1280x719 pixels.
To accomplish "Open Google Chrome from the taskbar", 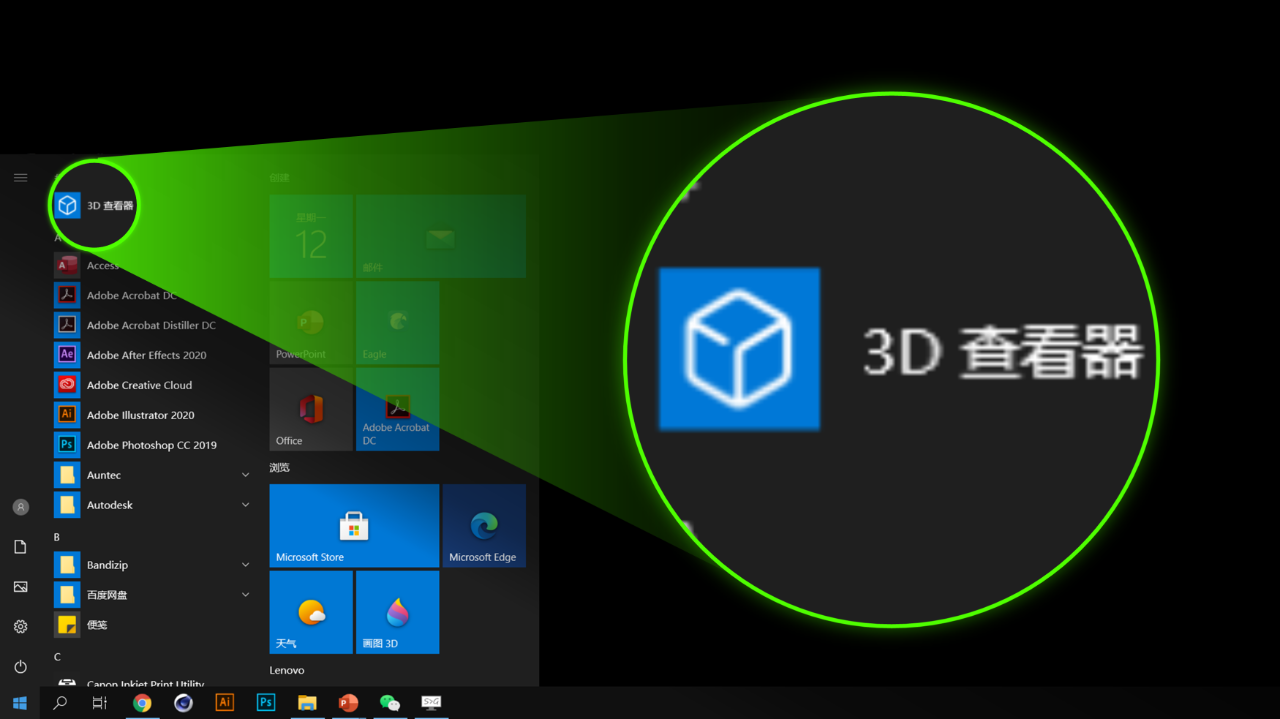I will tap(142, 703).
